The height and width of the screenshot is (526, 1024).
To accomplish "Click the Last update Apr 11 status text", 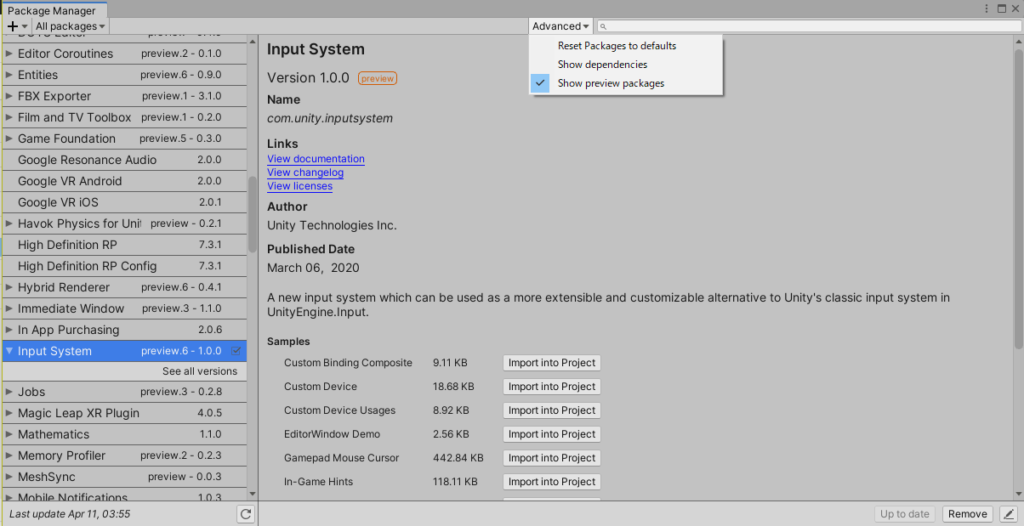I will pyautogui.click(x=70, y=514).
